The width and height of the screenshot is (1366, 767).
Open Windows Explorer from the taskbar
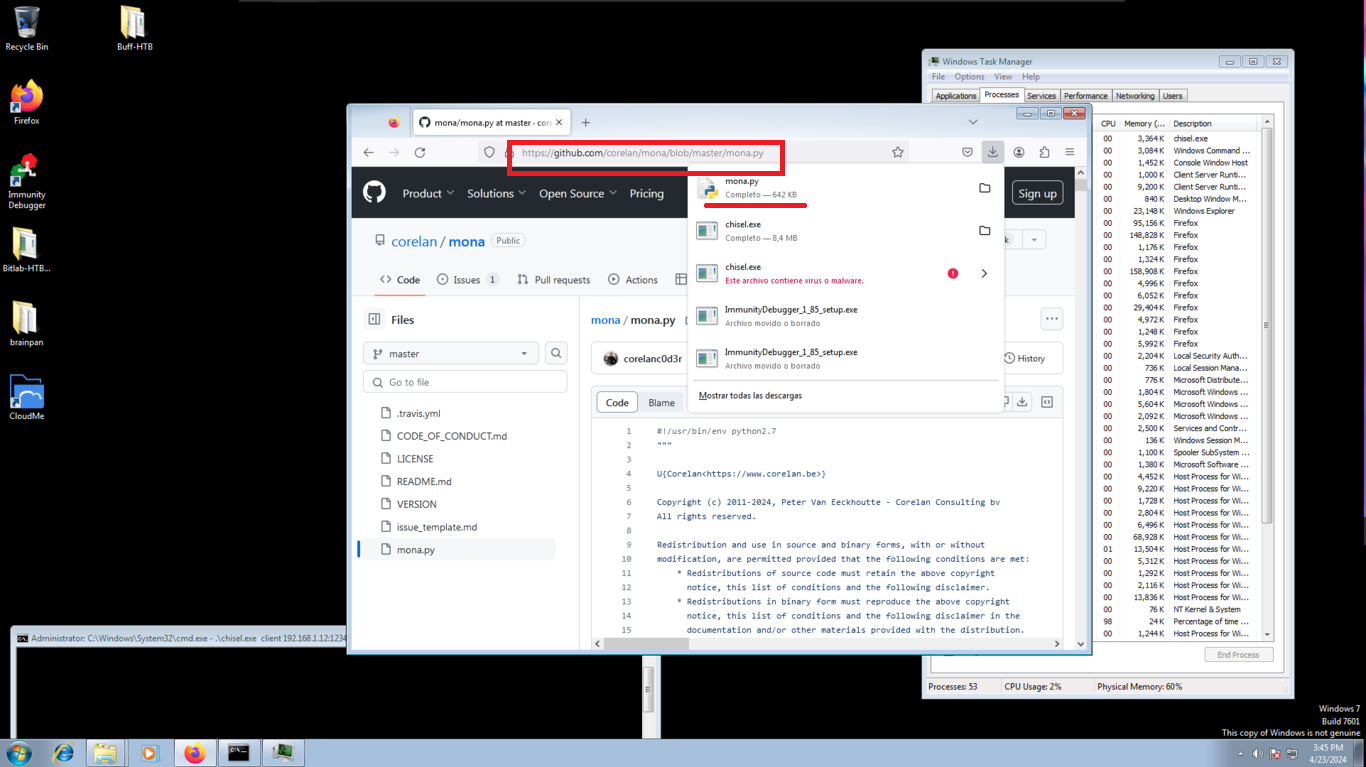[x=105, y=753]
